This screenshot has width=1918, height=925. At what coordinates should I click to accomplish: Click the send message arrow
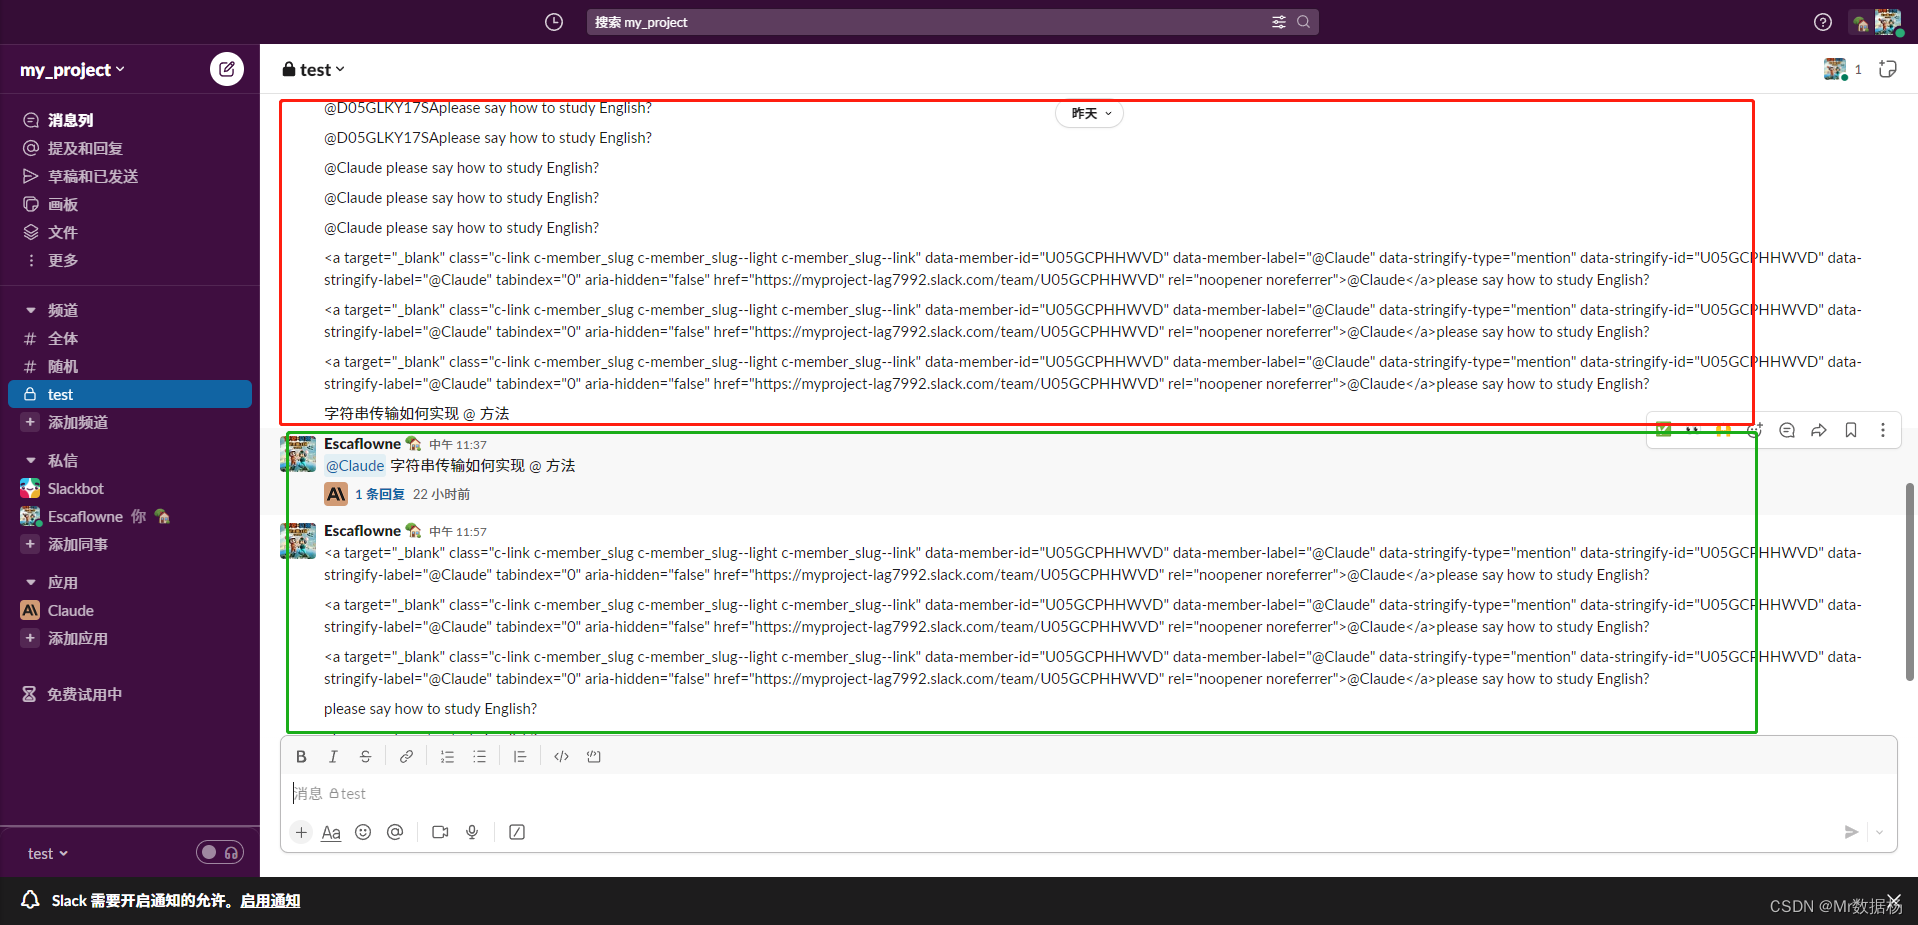[1851, 832]
